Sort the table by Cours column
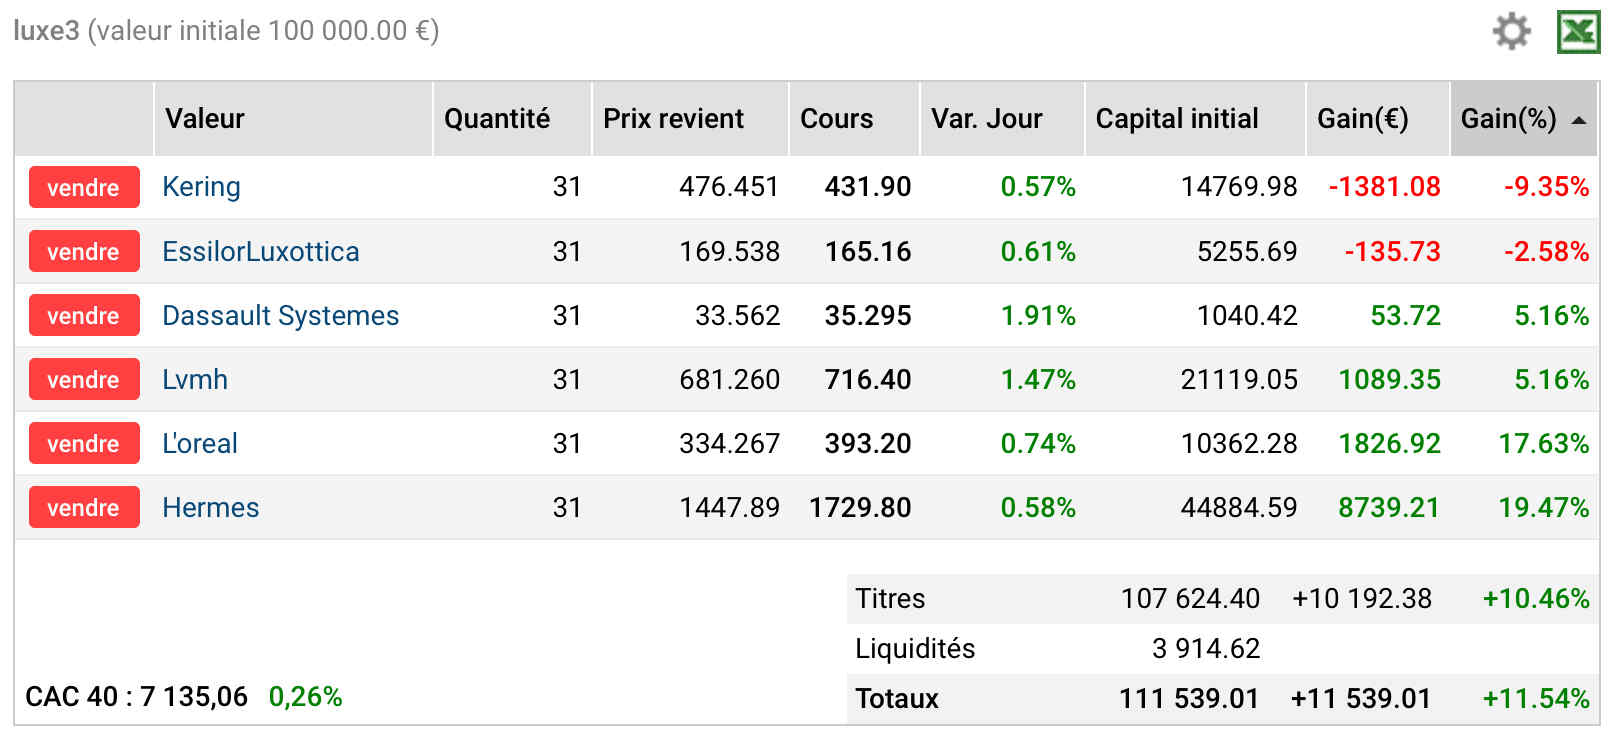 836,119
